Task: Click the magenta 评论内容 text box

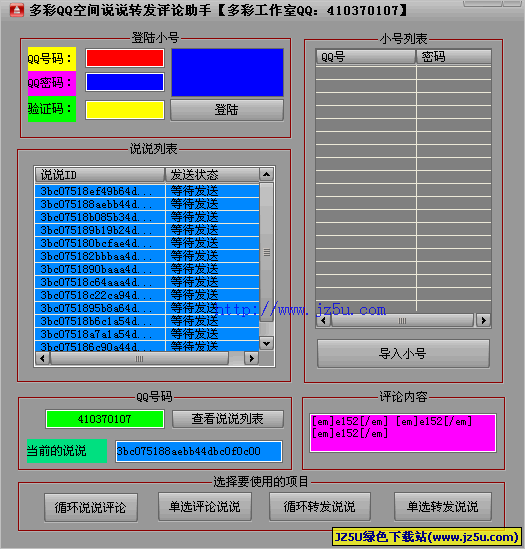Action: click(x=403, y=433)
